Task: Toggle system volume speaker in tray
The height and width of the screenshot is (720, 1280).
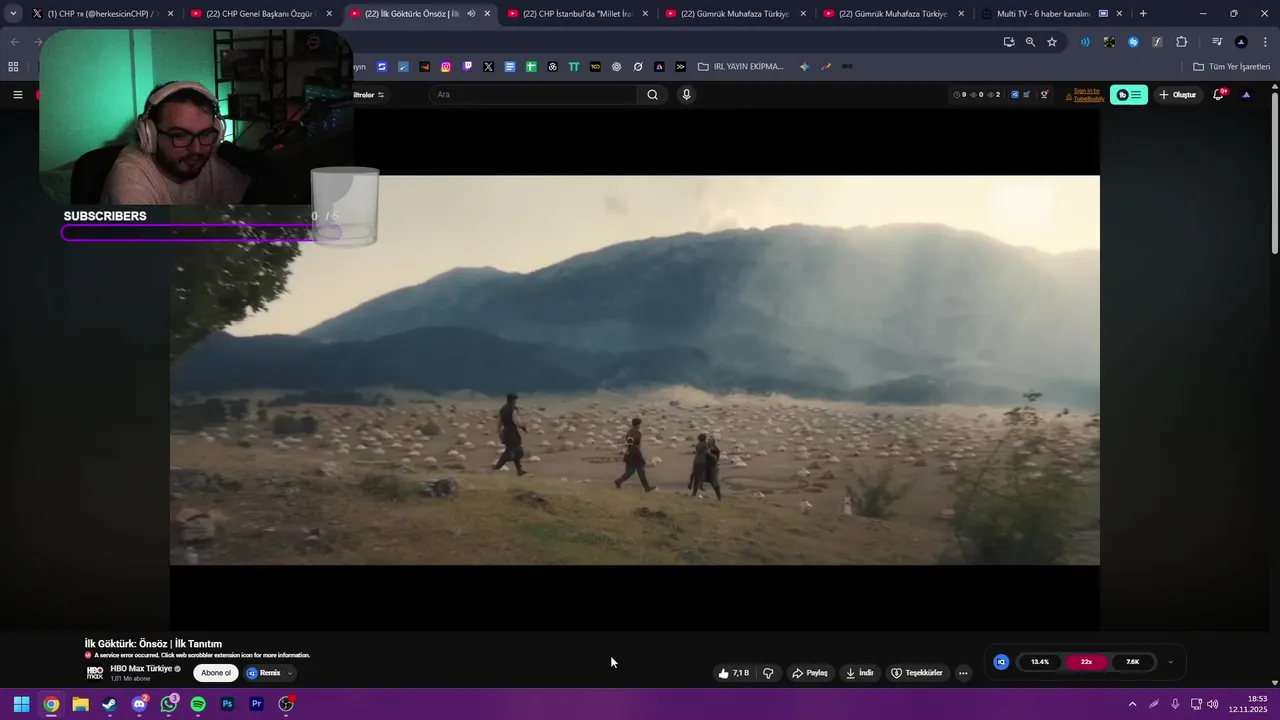Action: 1213,704
